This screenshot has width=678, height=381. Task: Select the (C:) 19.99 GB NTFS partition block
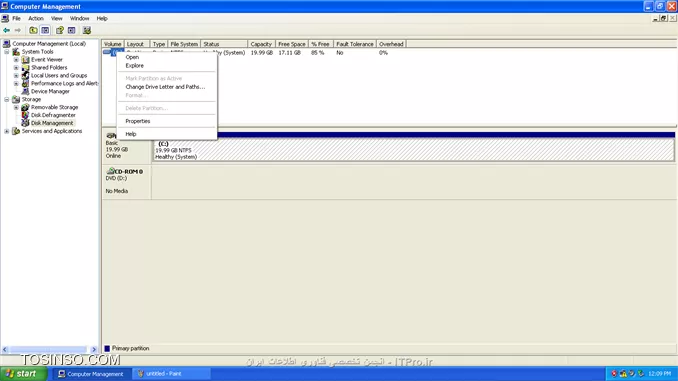coord(413,150)
